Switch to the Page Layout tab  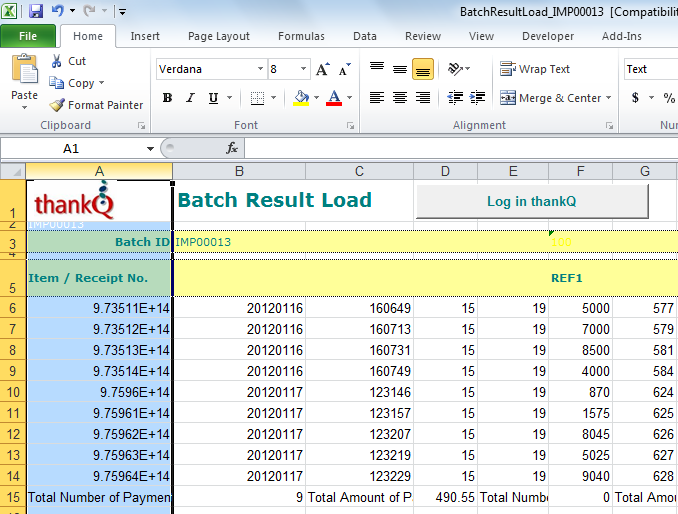[219, 36]
